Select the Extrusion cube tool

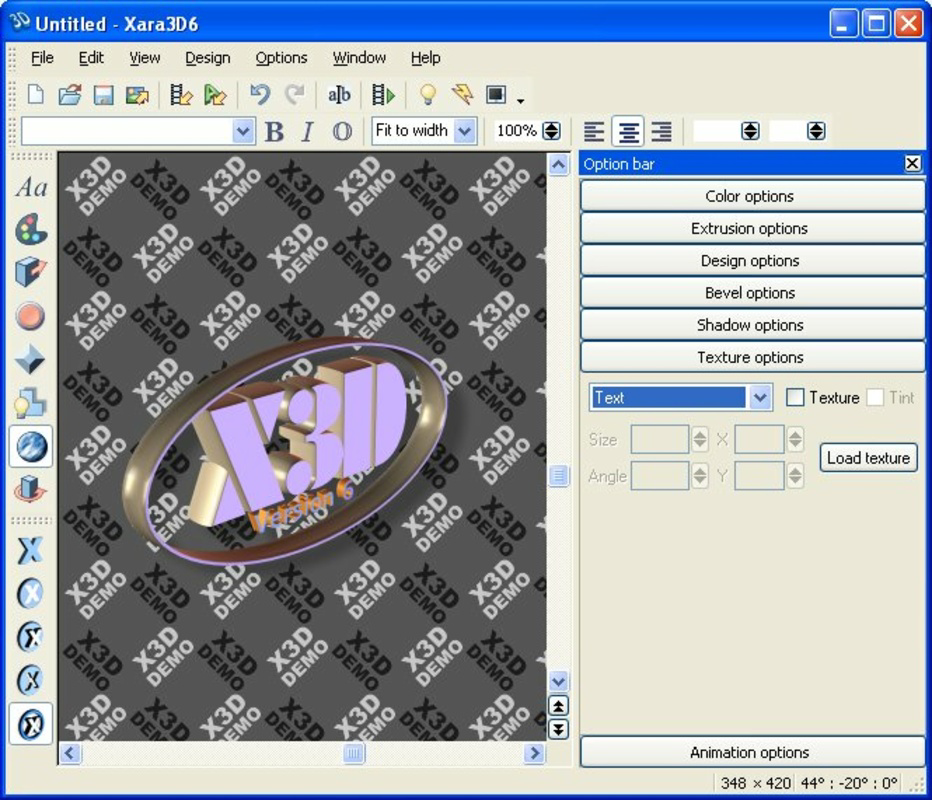[31, 272]
